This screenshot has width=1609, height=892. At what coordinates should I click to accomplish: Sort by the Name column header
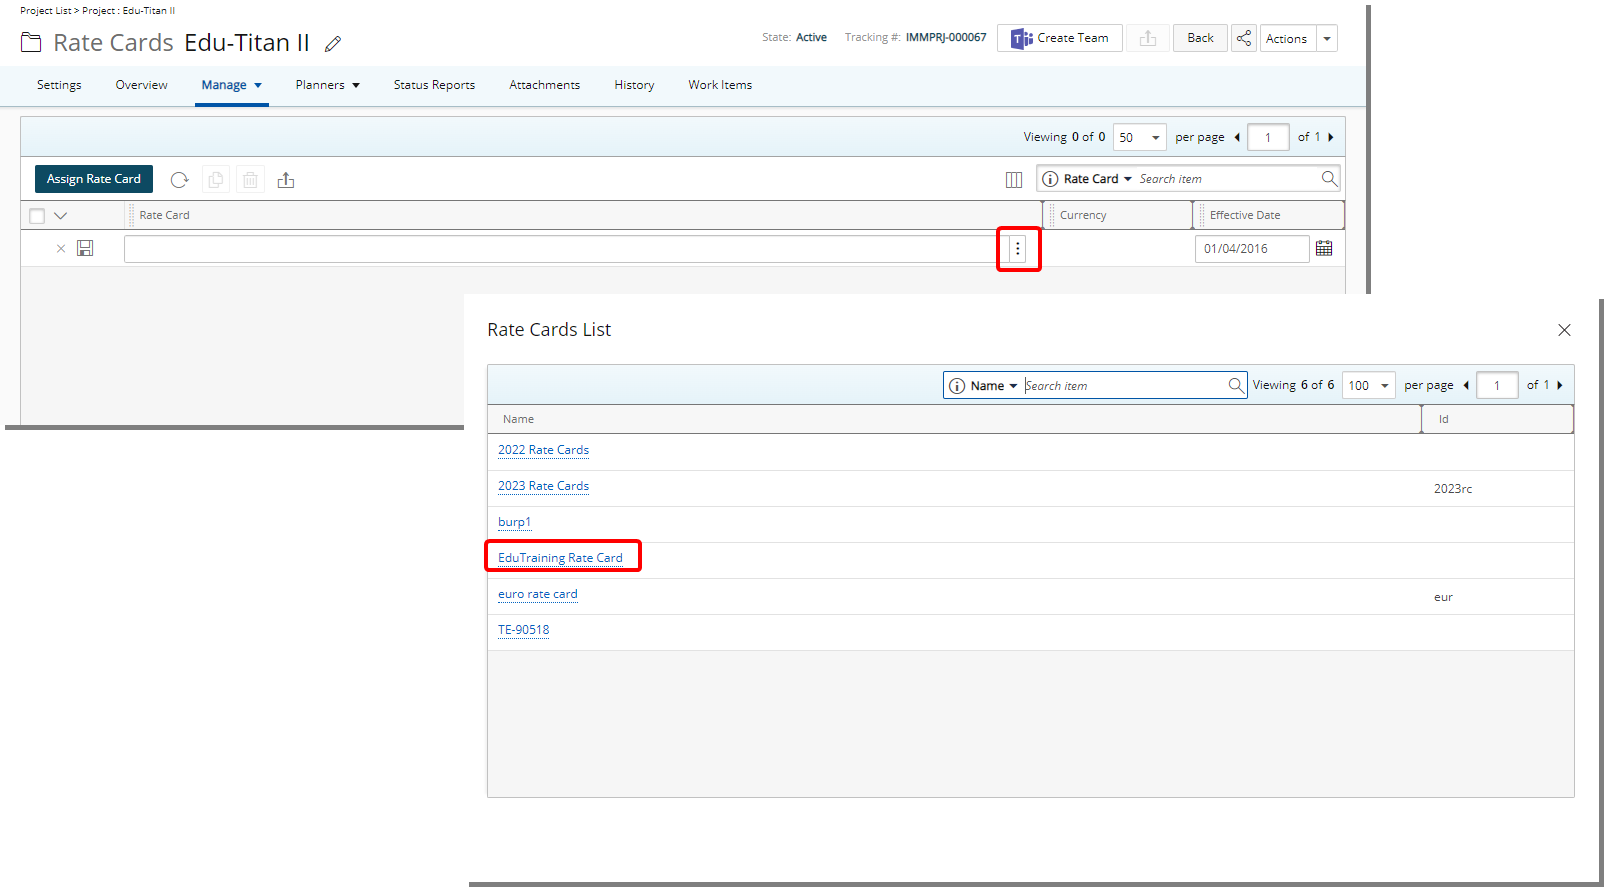click(518, 420)
